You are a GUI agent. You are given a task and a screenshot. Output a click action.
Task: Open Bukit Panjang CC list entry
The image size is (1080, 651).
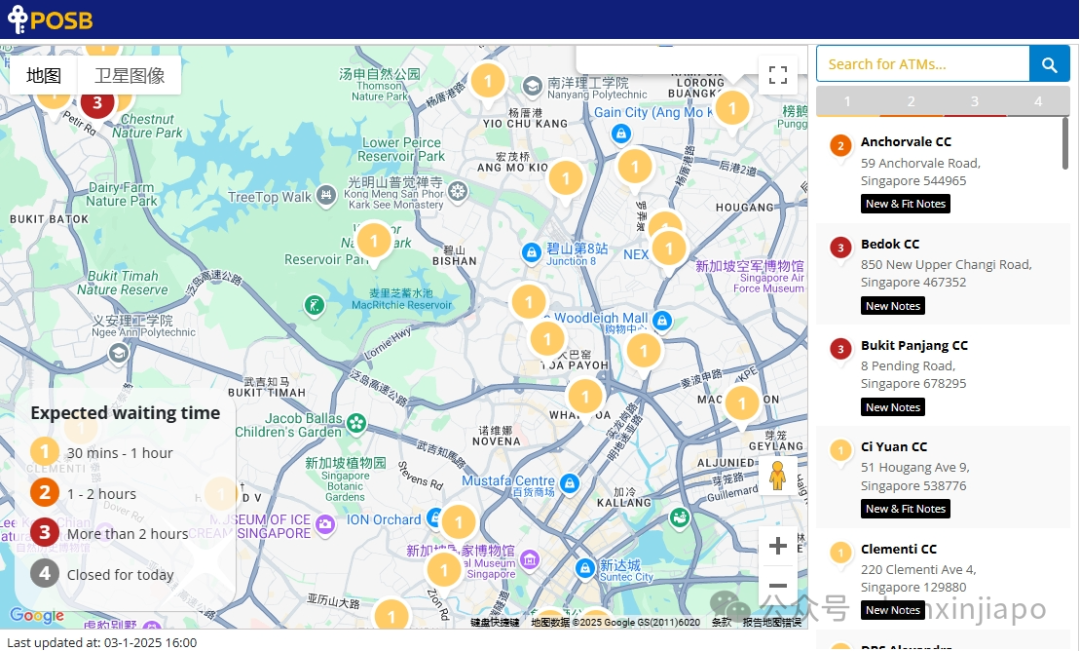[942, 375]
